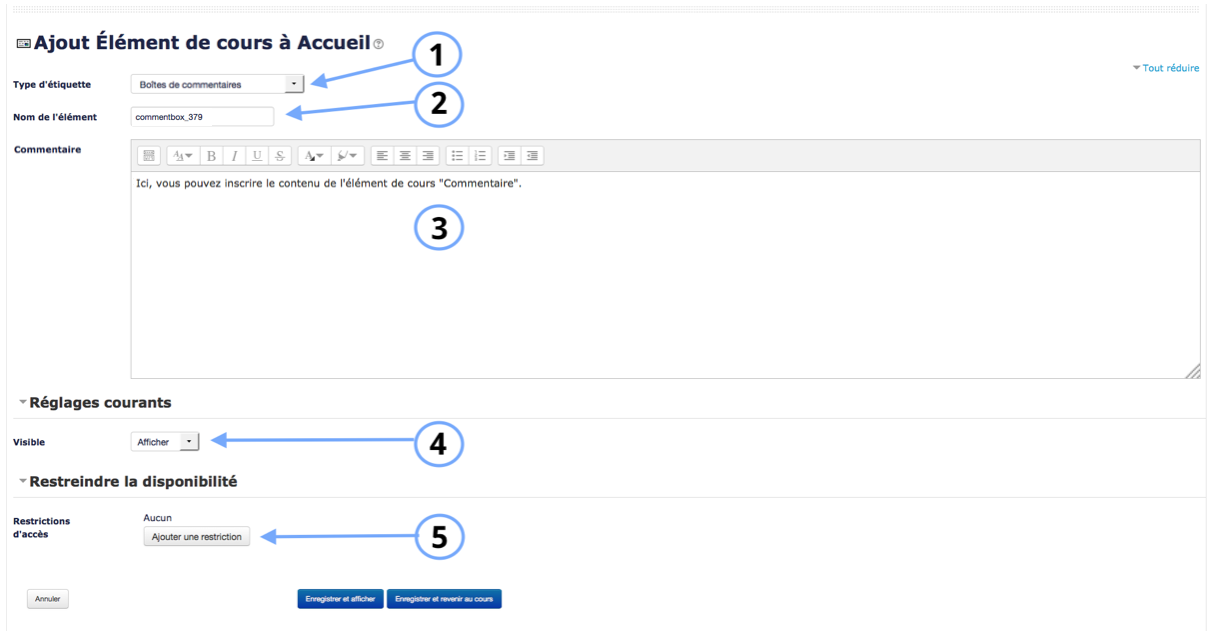1214x636 pixels.
Task: Open the font size dropdown in the editor
Action: pyautogui.click(x=183, y=156)
